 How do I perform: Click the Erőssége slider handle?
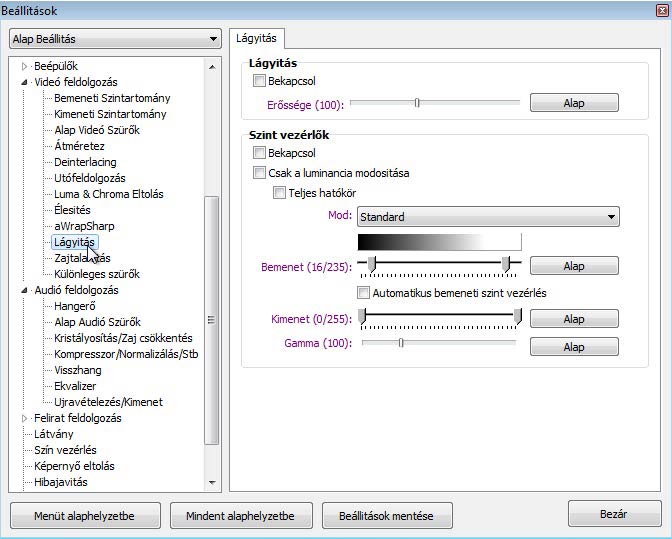coord(417,102)
